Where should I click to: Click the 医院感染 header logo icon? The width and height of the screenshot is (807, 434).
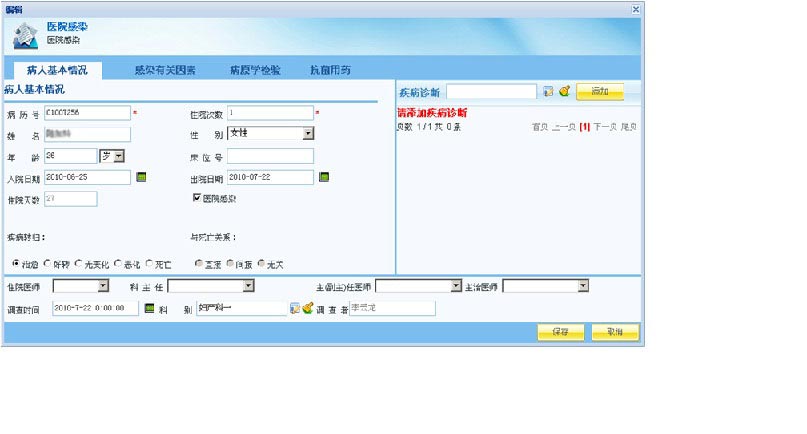pyautogui.click(x=26, y=36)
